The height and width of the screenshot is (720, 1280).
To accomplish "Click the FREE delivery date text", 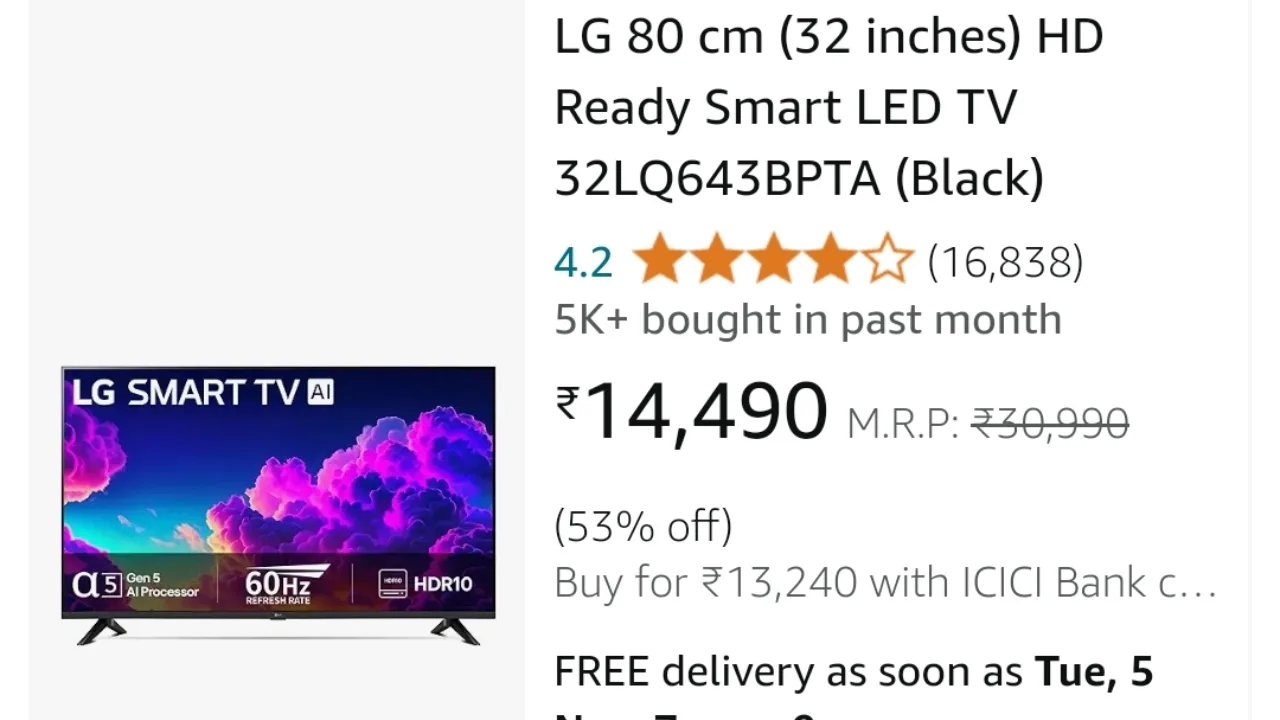I will click(x=854, y=671).
